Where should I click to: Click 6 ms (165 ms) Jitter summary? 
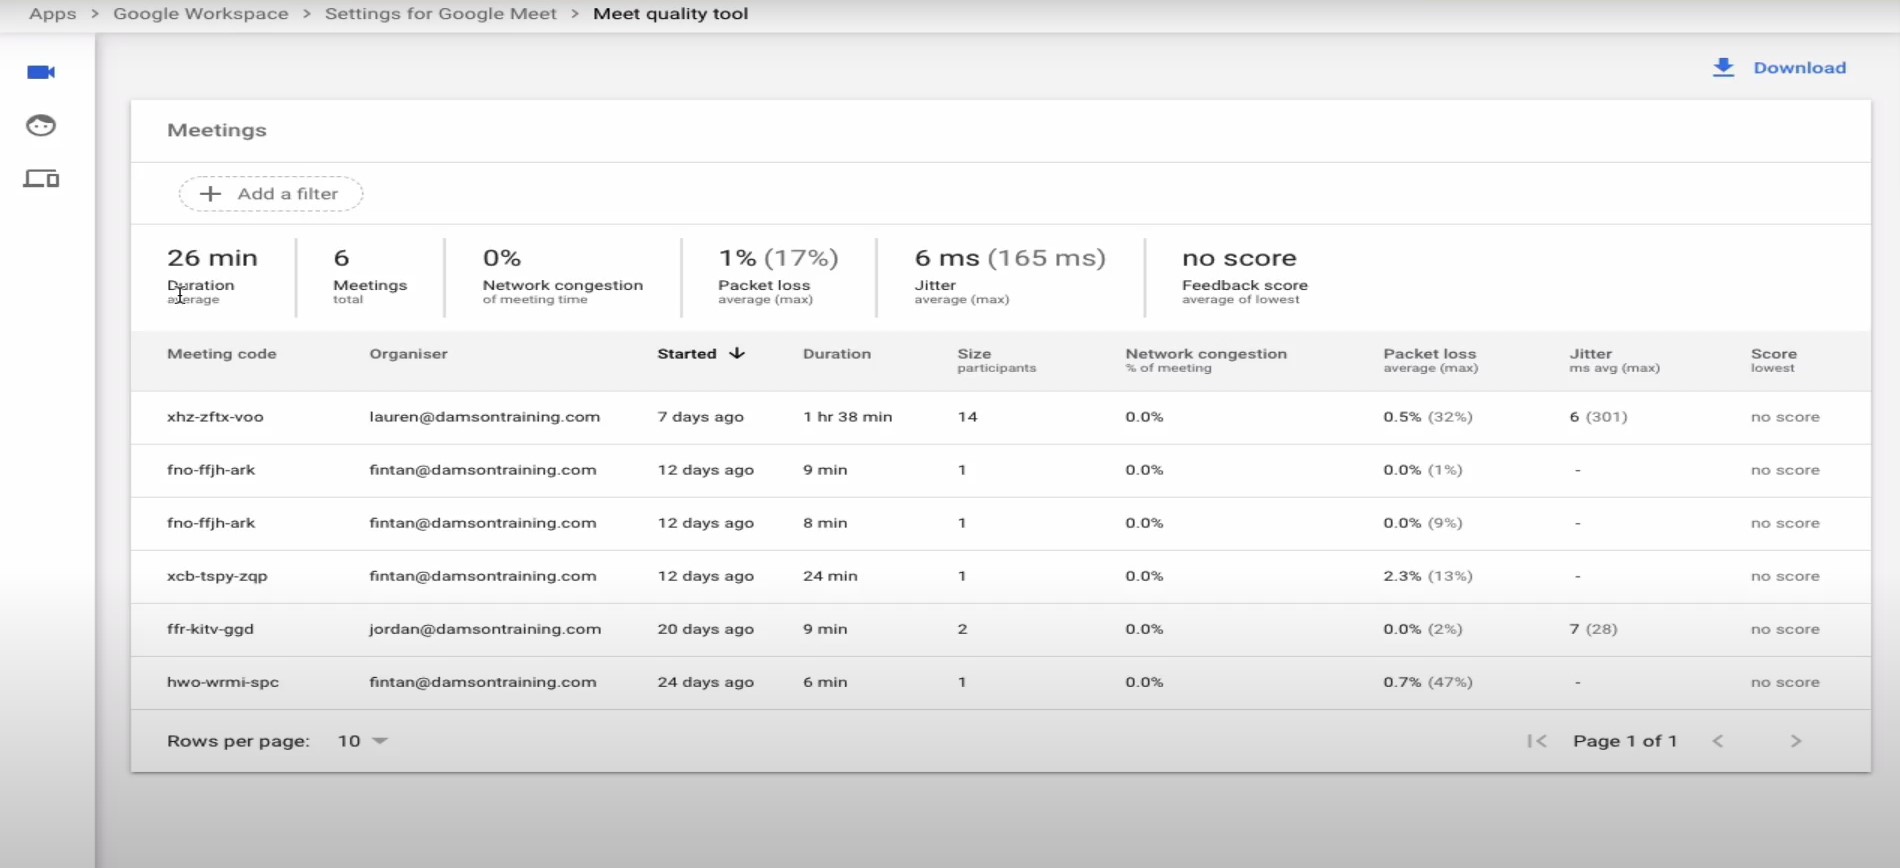pyautogui.click(x=1010, y=275)
